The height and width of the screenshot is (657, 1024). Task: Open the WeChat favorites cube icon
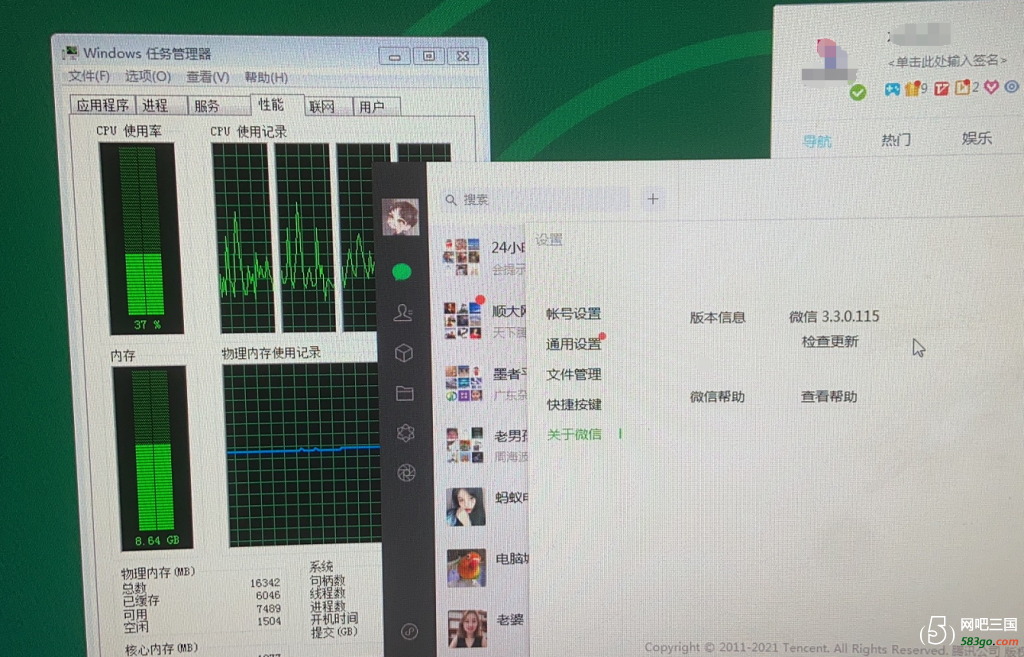pyautogui.click(x=404, y=353)
